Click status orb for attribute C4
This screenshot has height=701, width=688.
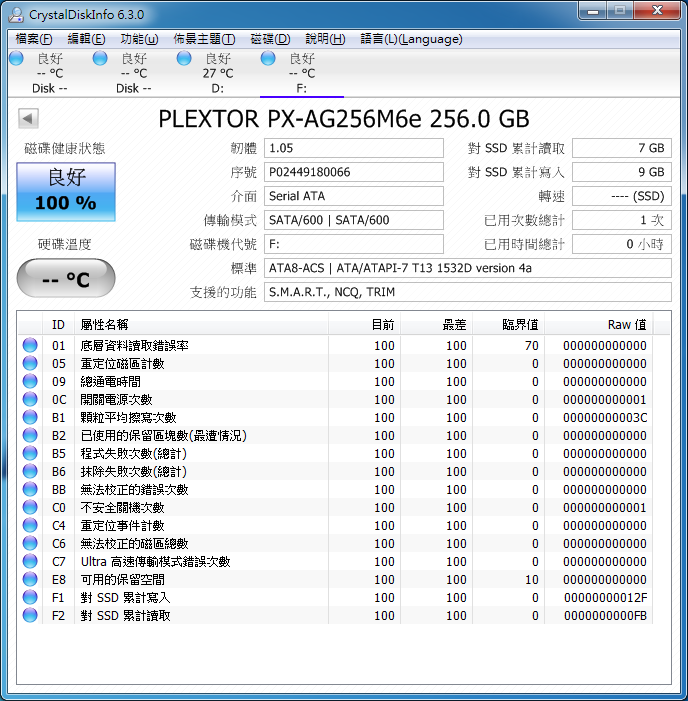click(x=30, y=525)
